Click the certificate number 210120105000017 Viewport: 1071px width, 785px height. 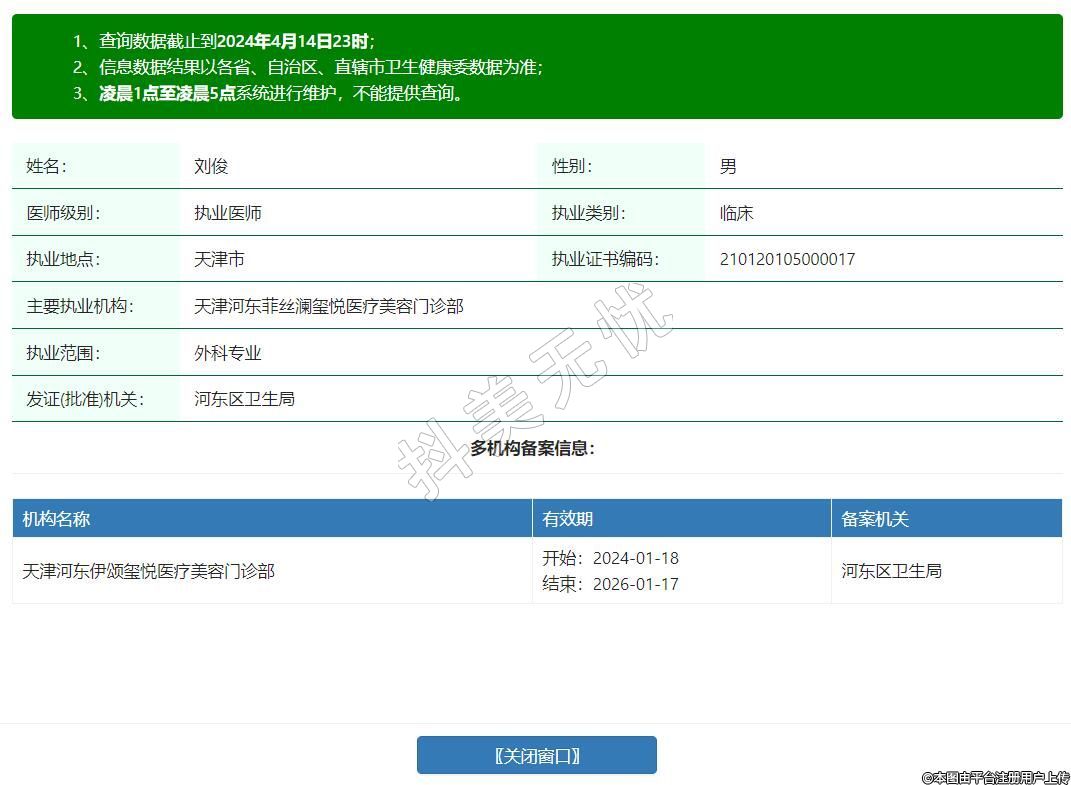(x=787, y=259)
